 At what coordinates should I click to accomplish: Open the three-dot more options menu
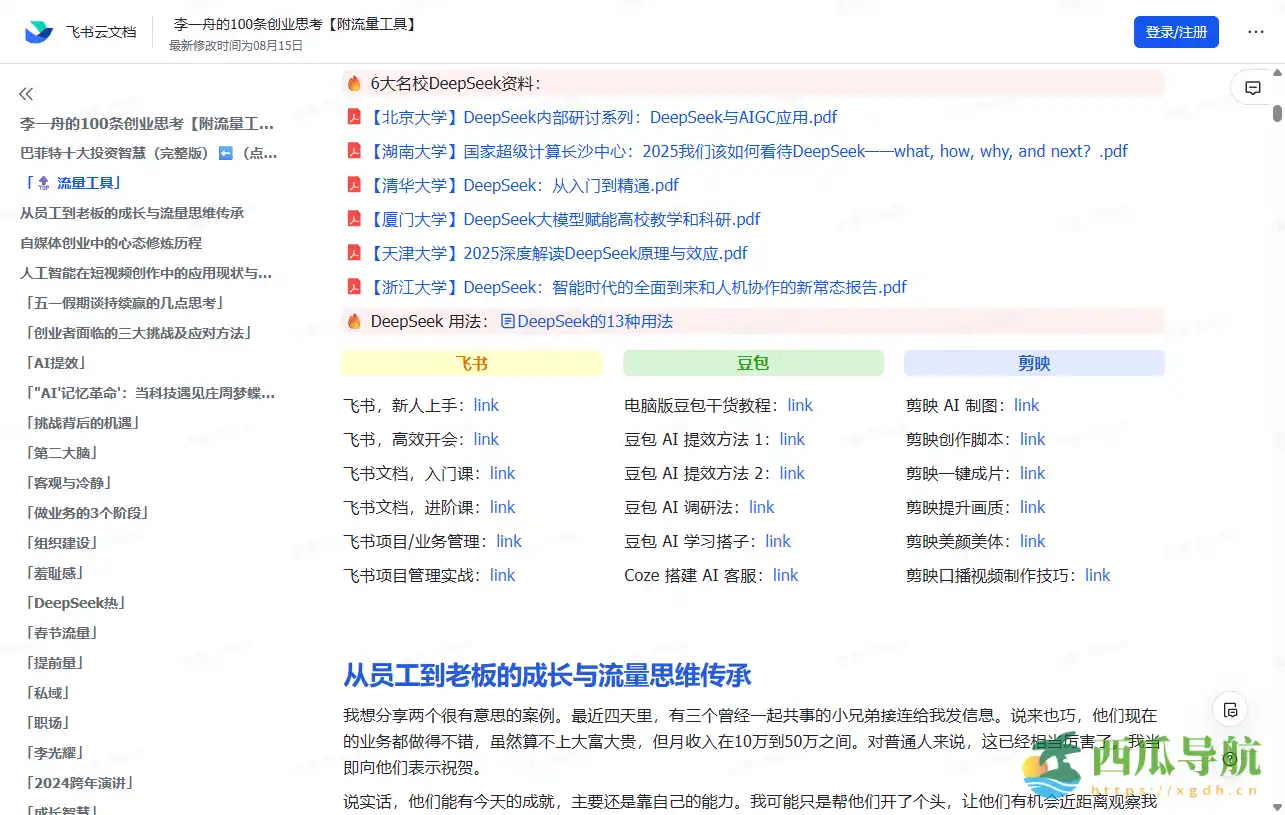(1256, 32)
